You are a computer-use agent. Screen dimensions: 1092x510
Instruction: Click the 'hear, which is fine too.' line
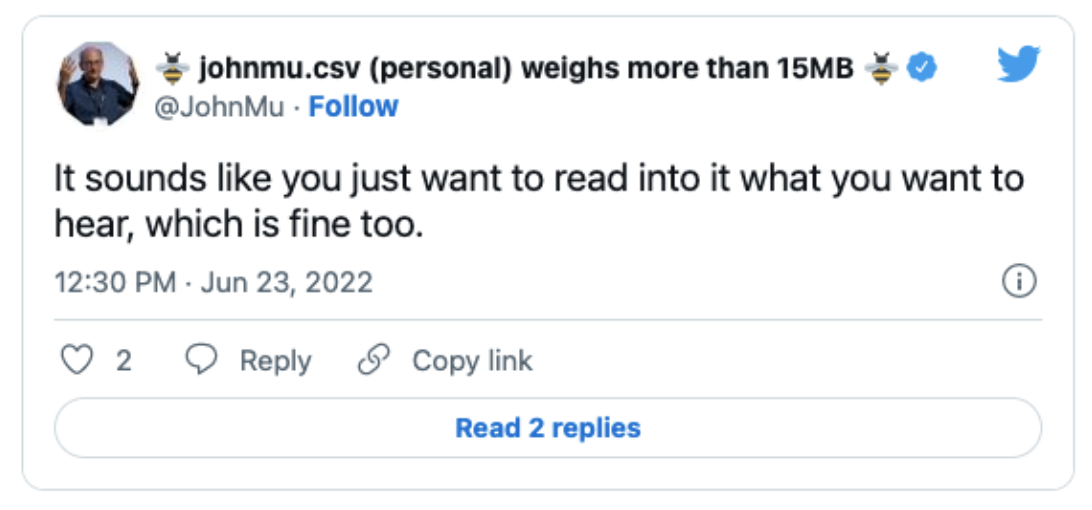(x=240, y=224)
